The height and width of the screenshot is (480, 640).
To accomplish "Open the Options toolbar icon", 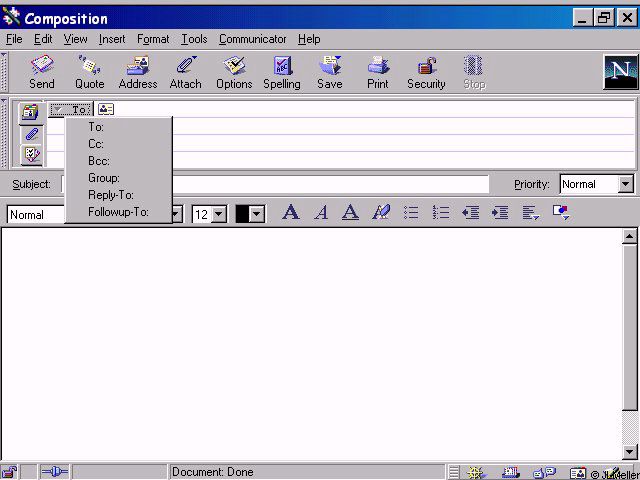I will [234, 72].
